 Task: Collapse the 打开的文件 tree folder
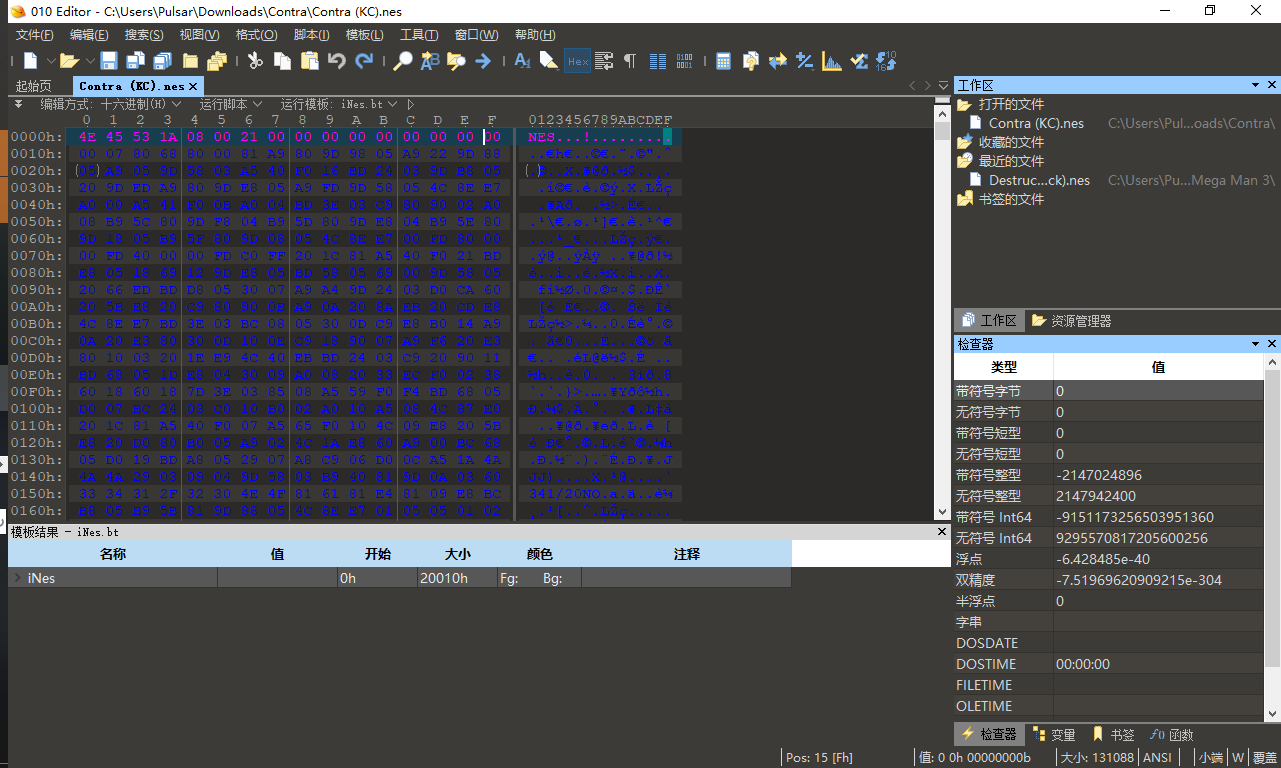(x=964, y=104)
